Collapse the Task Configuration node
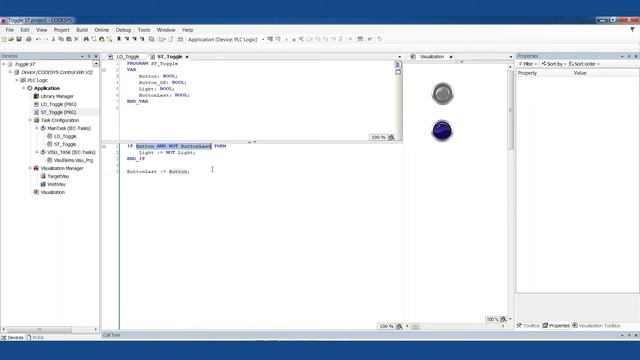This screenshot has width=640, height=360. click(x=30, y=120)
